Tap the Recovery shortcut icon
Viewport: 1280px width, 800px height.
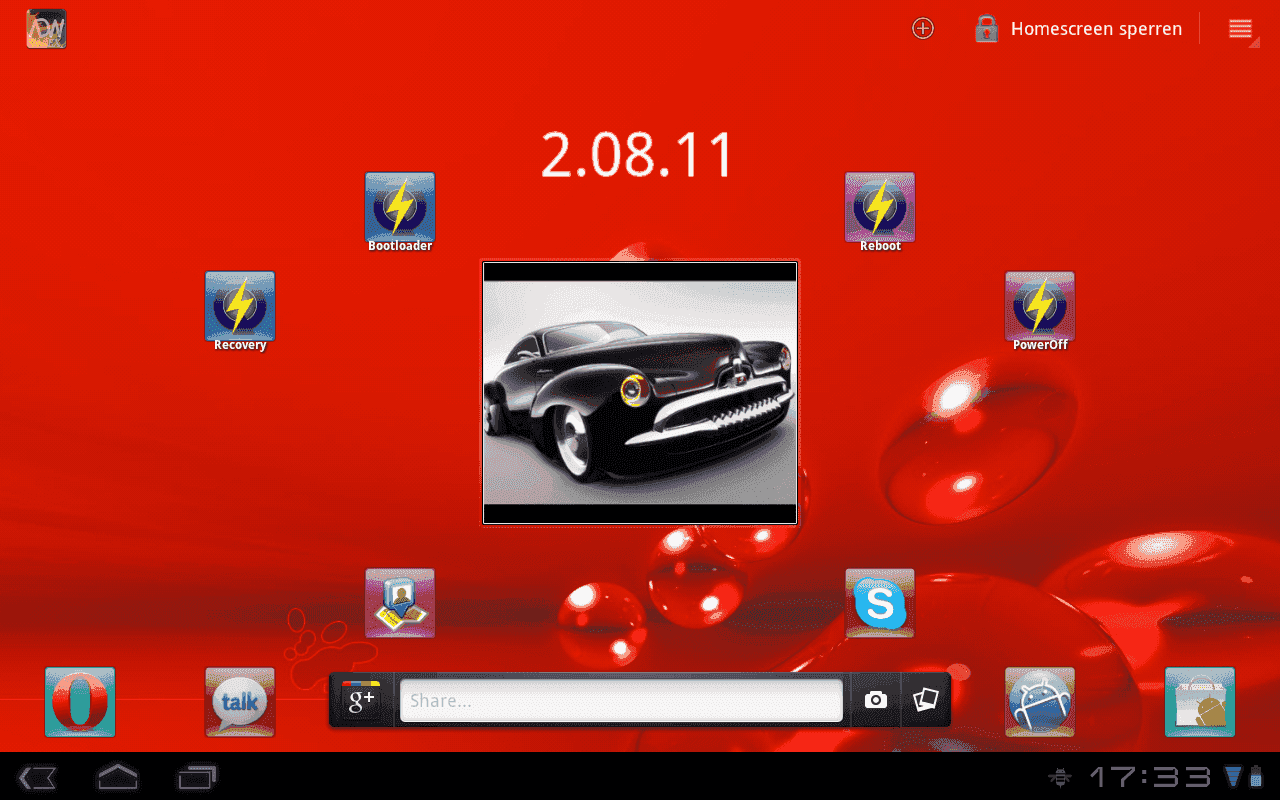240,306
